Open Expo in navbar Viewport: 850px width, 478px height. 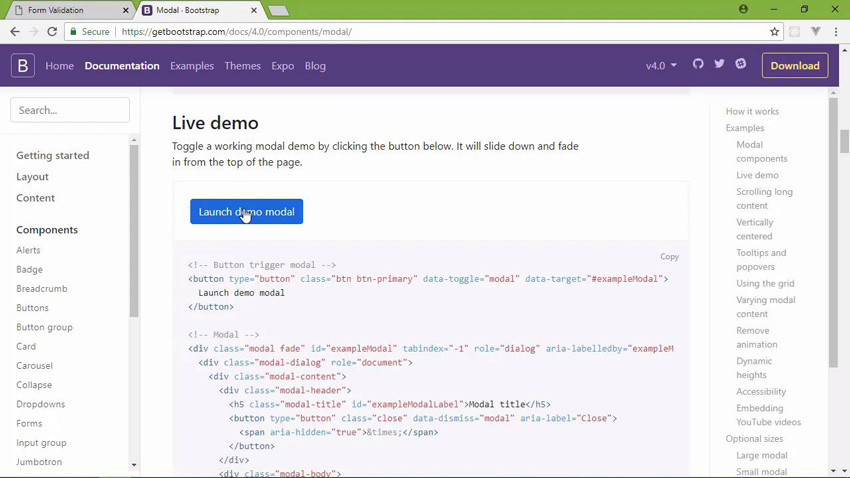click(x=282, y=66)
